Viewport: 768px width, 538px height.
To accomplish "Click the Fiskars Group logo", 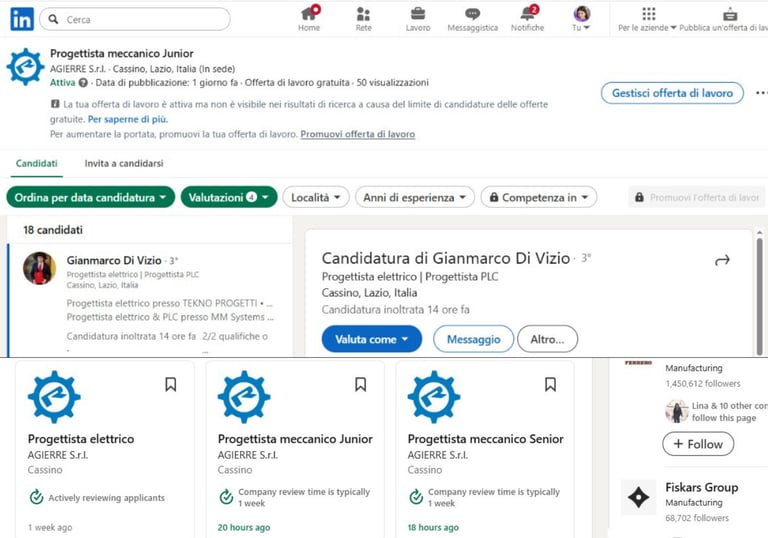I will coord(639,497).
